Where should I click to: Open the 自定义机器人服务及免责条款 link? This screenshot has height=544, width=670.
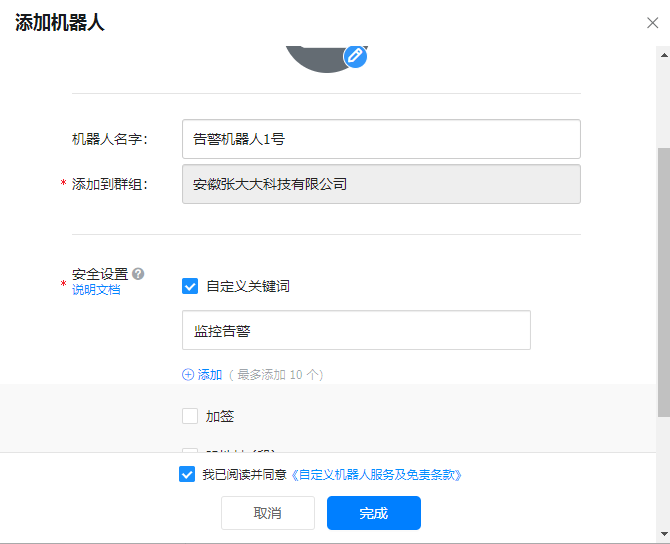376,475
